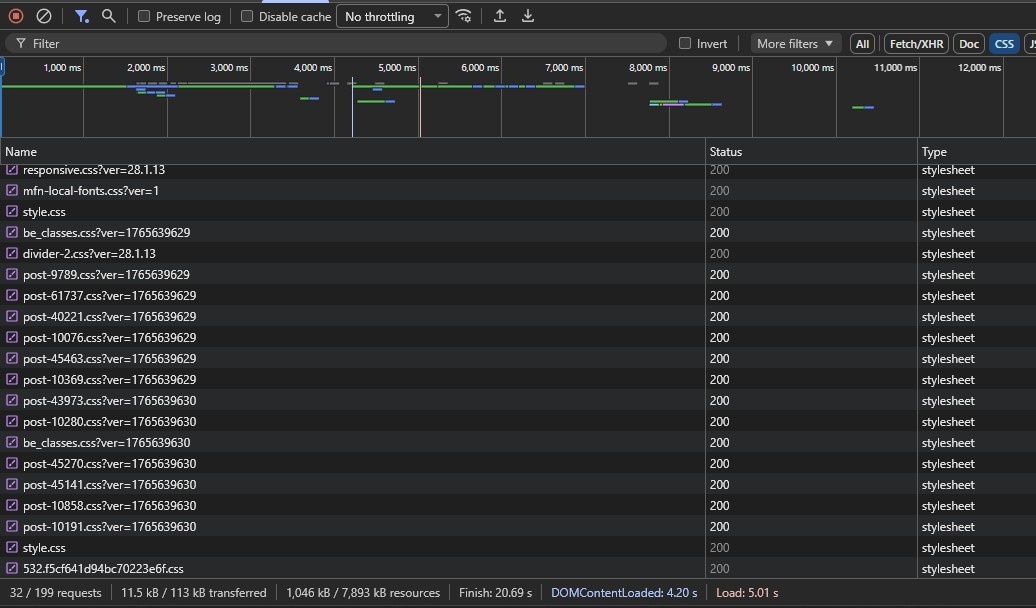Click the export HAR download icon
The width and height of the screenshot is (1036, 608).
coord(528,16)
